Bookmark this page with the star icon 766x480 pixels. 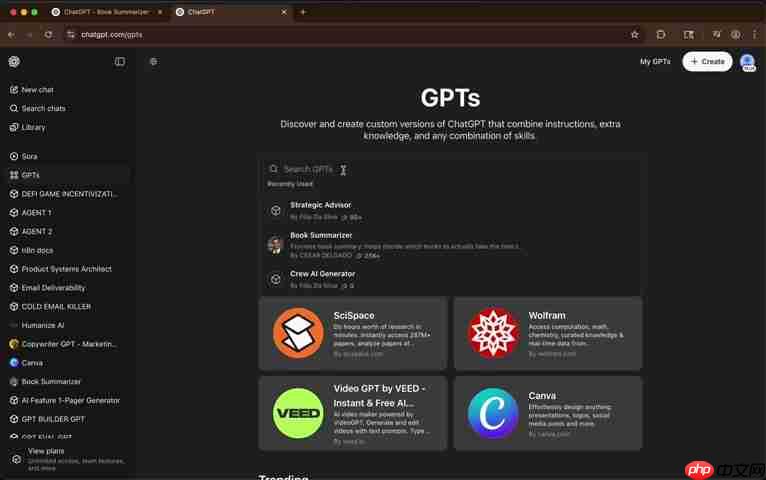point(635,35)
